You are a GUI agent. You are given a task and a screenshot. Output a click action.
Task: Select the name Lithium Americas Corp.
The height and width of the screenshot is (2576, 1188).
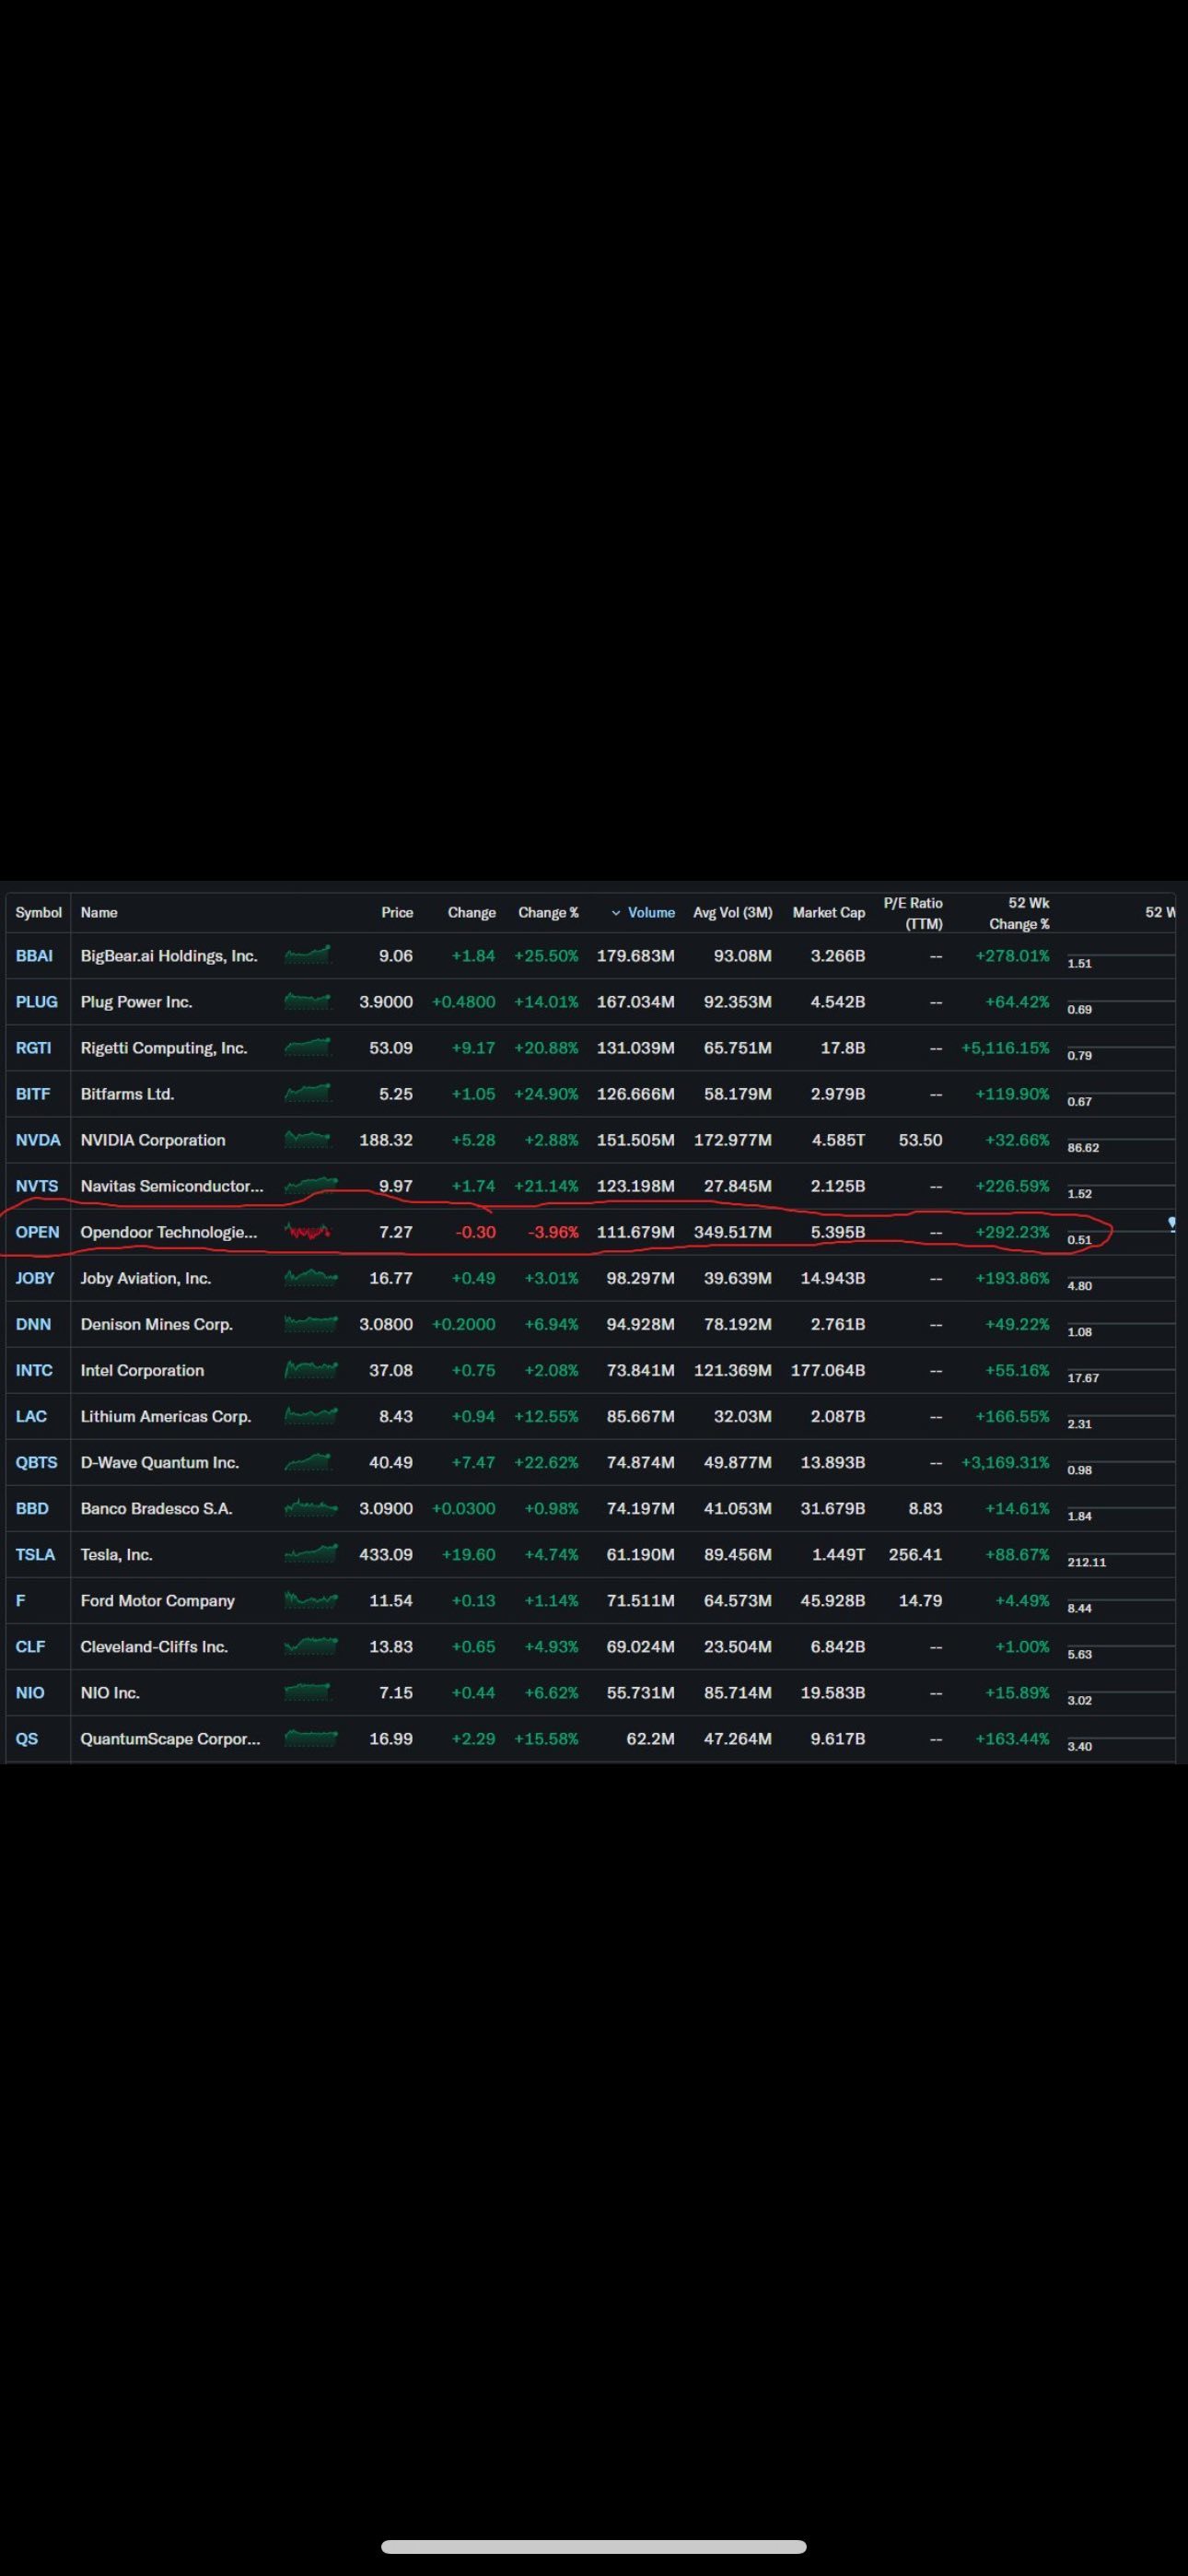pyautogui.click(x=166, y=1416)
